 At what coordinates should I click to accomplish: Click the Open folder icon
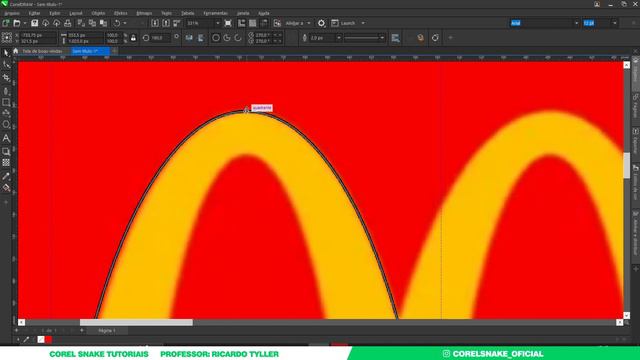click(x=17, y=23)
